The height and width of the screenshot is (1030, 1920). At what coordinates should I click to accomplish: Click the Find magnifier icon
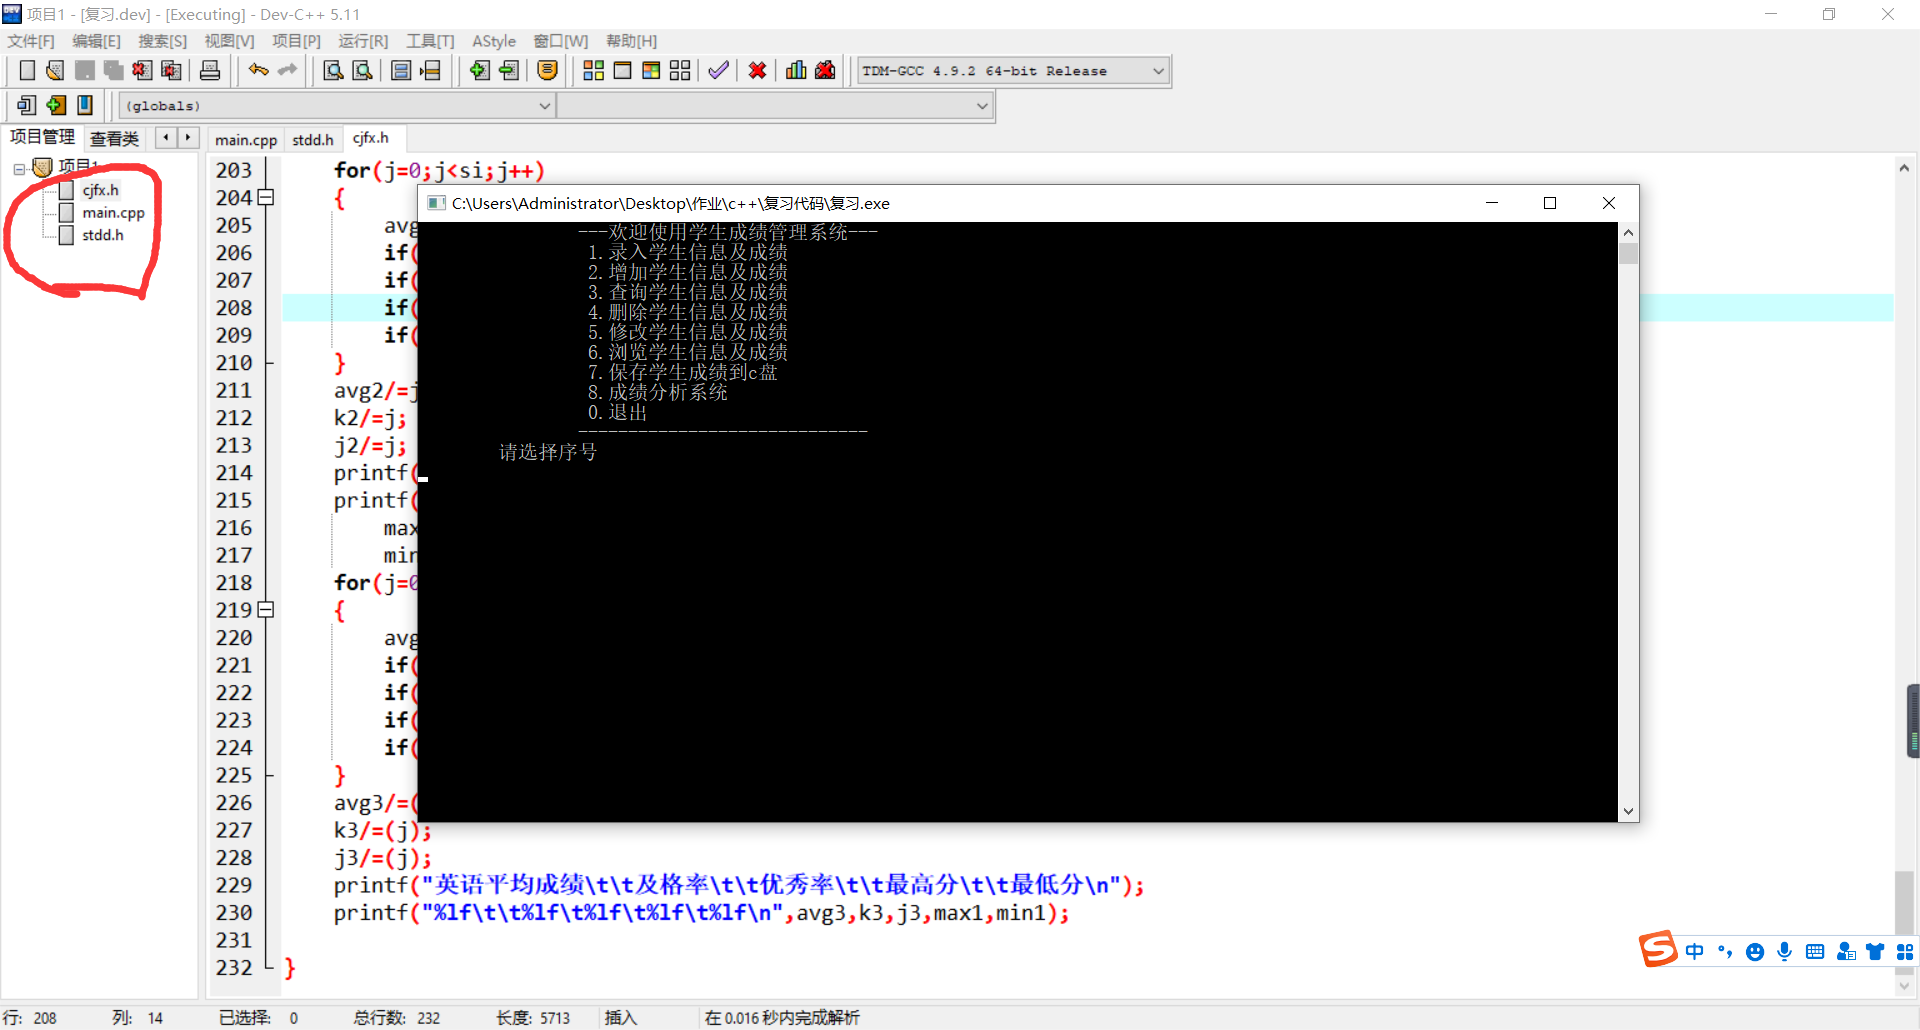pyautogui.click(x=334, y=70)
